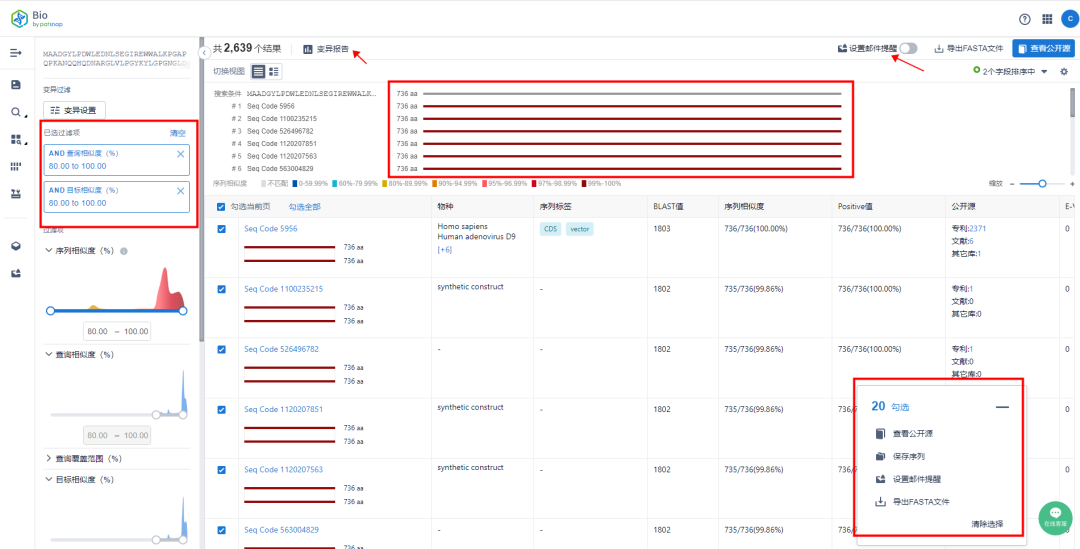Minimize the 20 勾选 selection popup
Image resolution: width=1080 pixels, height=549 pixels.
[1001, 407]
